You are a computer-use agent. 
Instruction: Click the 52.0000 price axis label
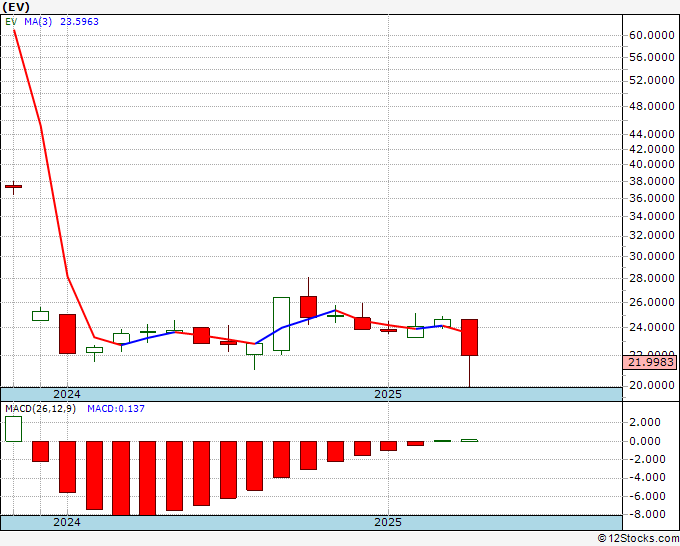(x=651, y=80)
